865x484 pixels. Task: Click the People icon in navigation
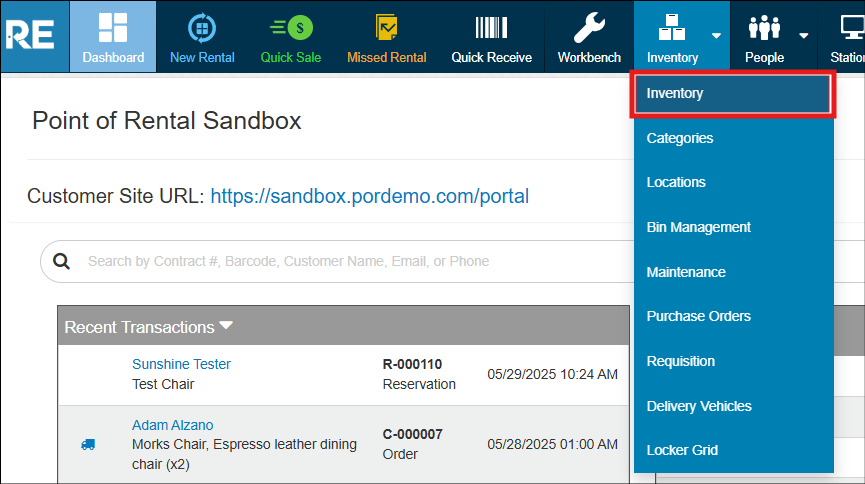point(764,28)
